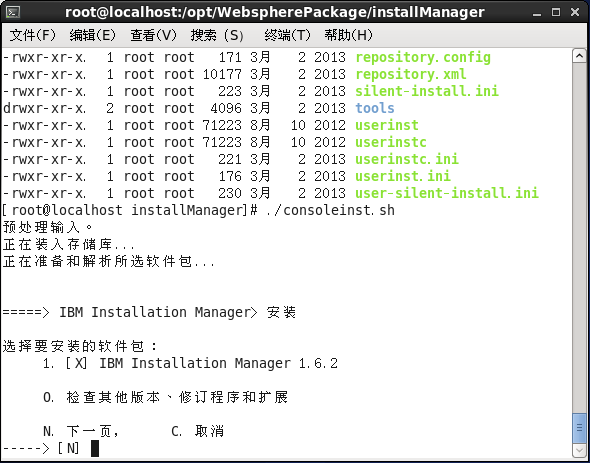Click the scrollbar down arrow
590x463 pixels.
point(579,449)
